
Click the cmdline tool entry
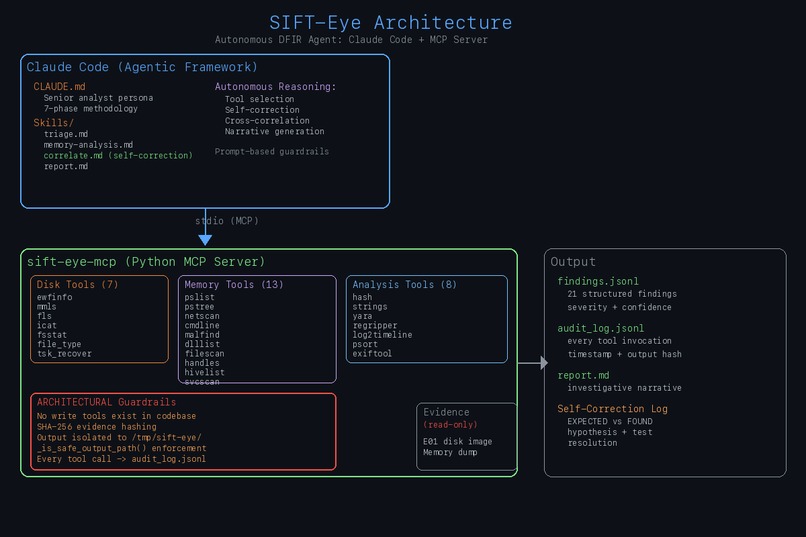[202, 325]
